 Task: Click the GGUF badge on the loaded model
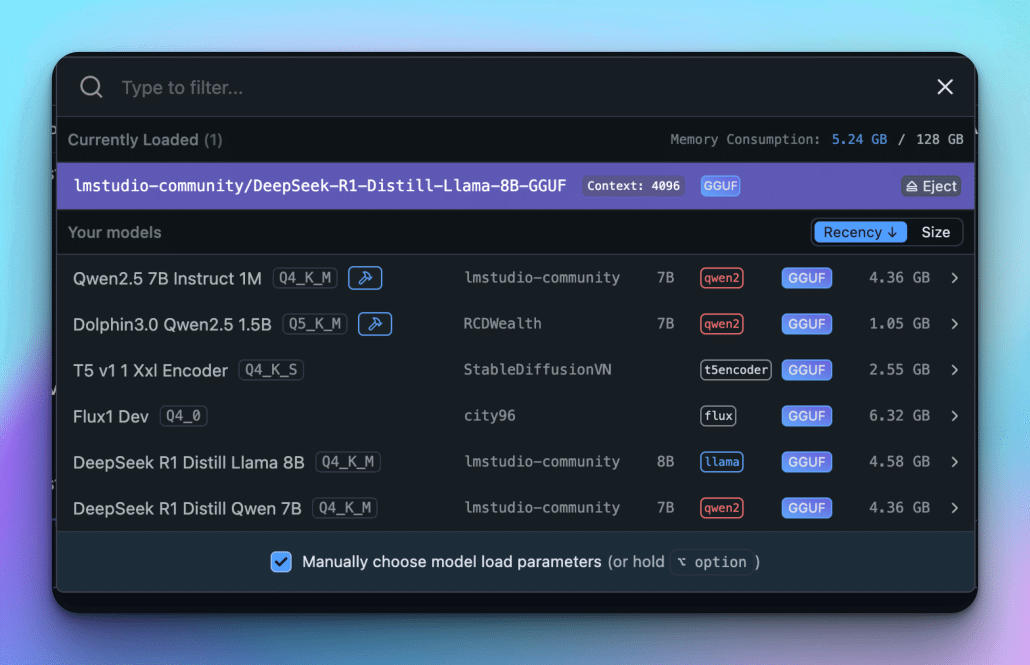tap(720, 186)
